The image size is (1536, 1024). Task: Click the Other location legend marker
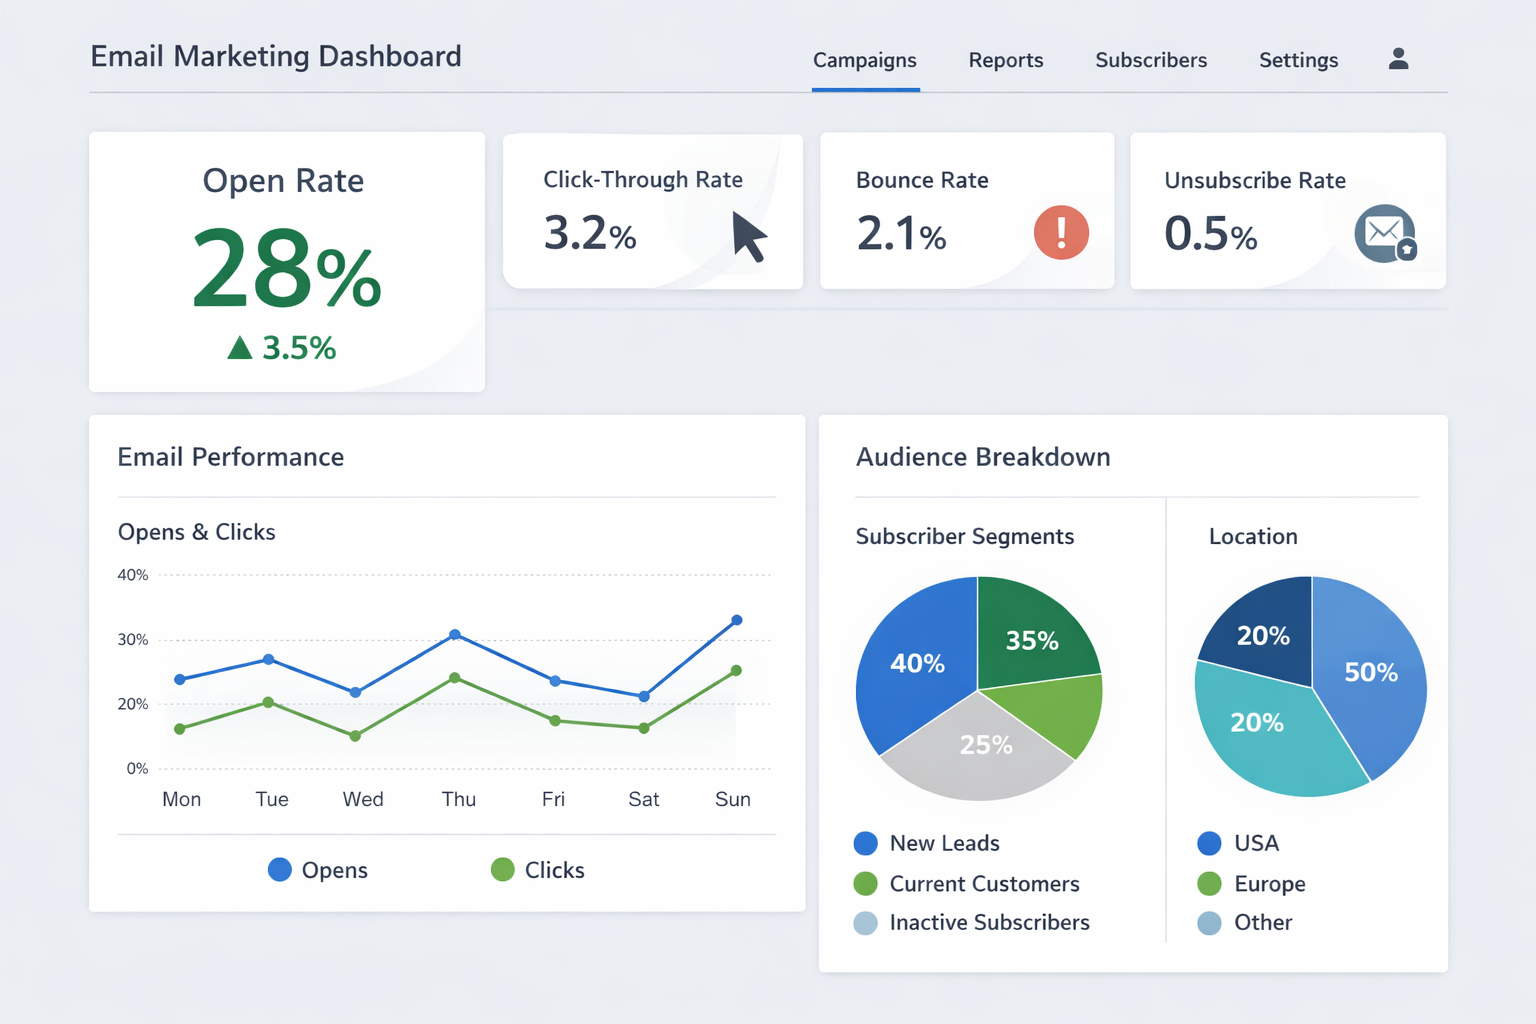tap(1209, 923)
